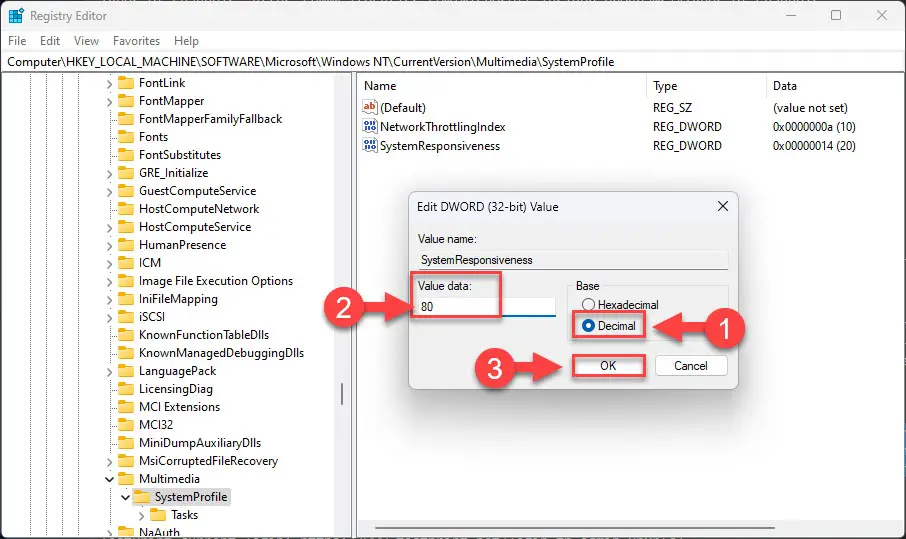
Task: Click the KnownFunctionTableDlls folder icon
Action: click(x=125, y=334)
